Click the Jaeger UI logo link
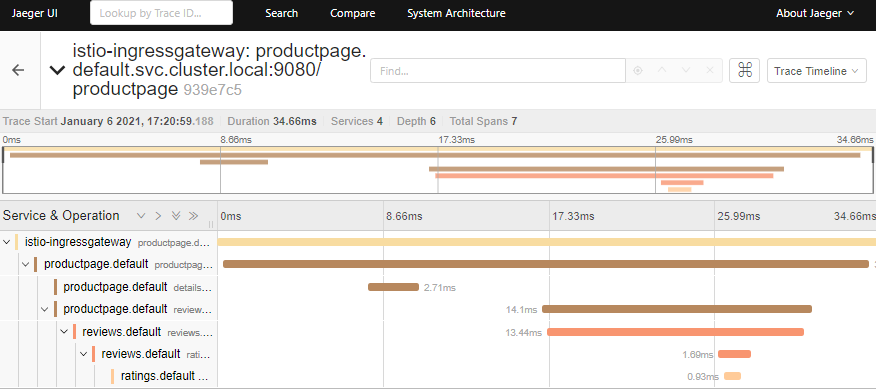Viewport: 876px width, 391px height. (34, 13)
